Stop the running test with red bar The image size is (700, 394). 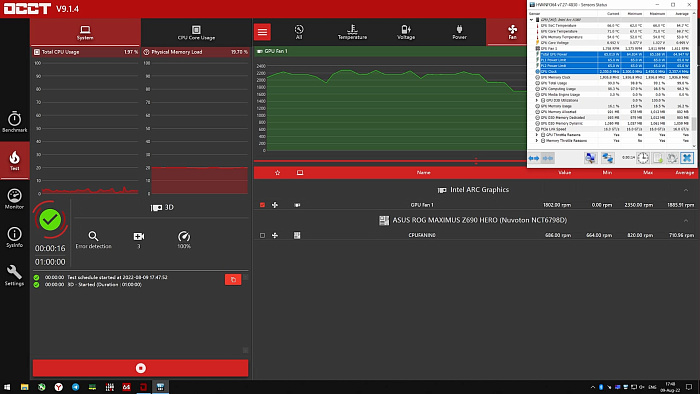tap(140, 368)
